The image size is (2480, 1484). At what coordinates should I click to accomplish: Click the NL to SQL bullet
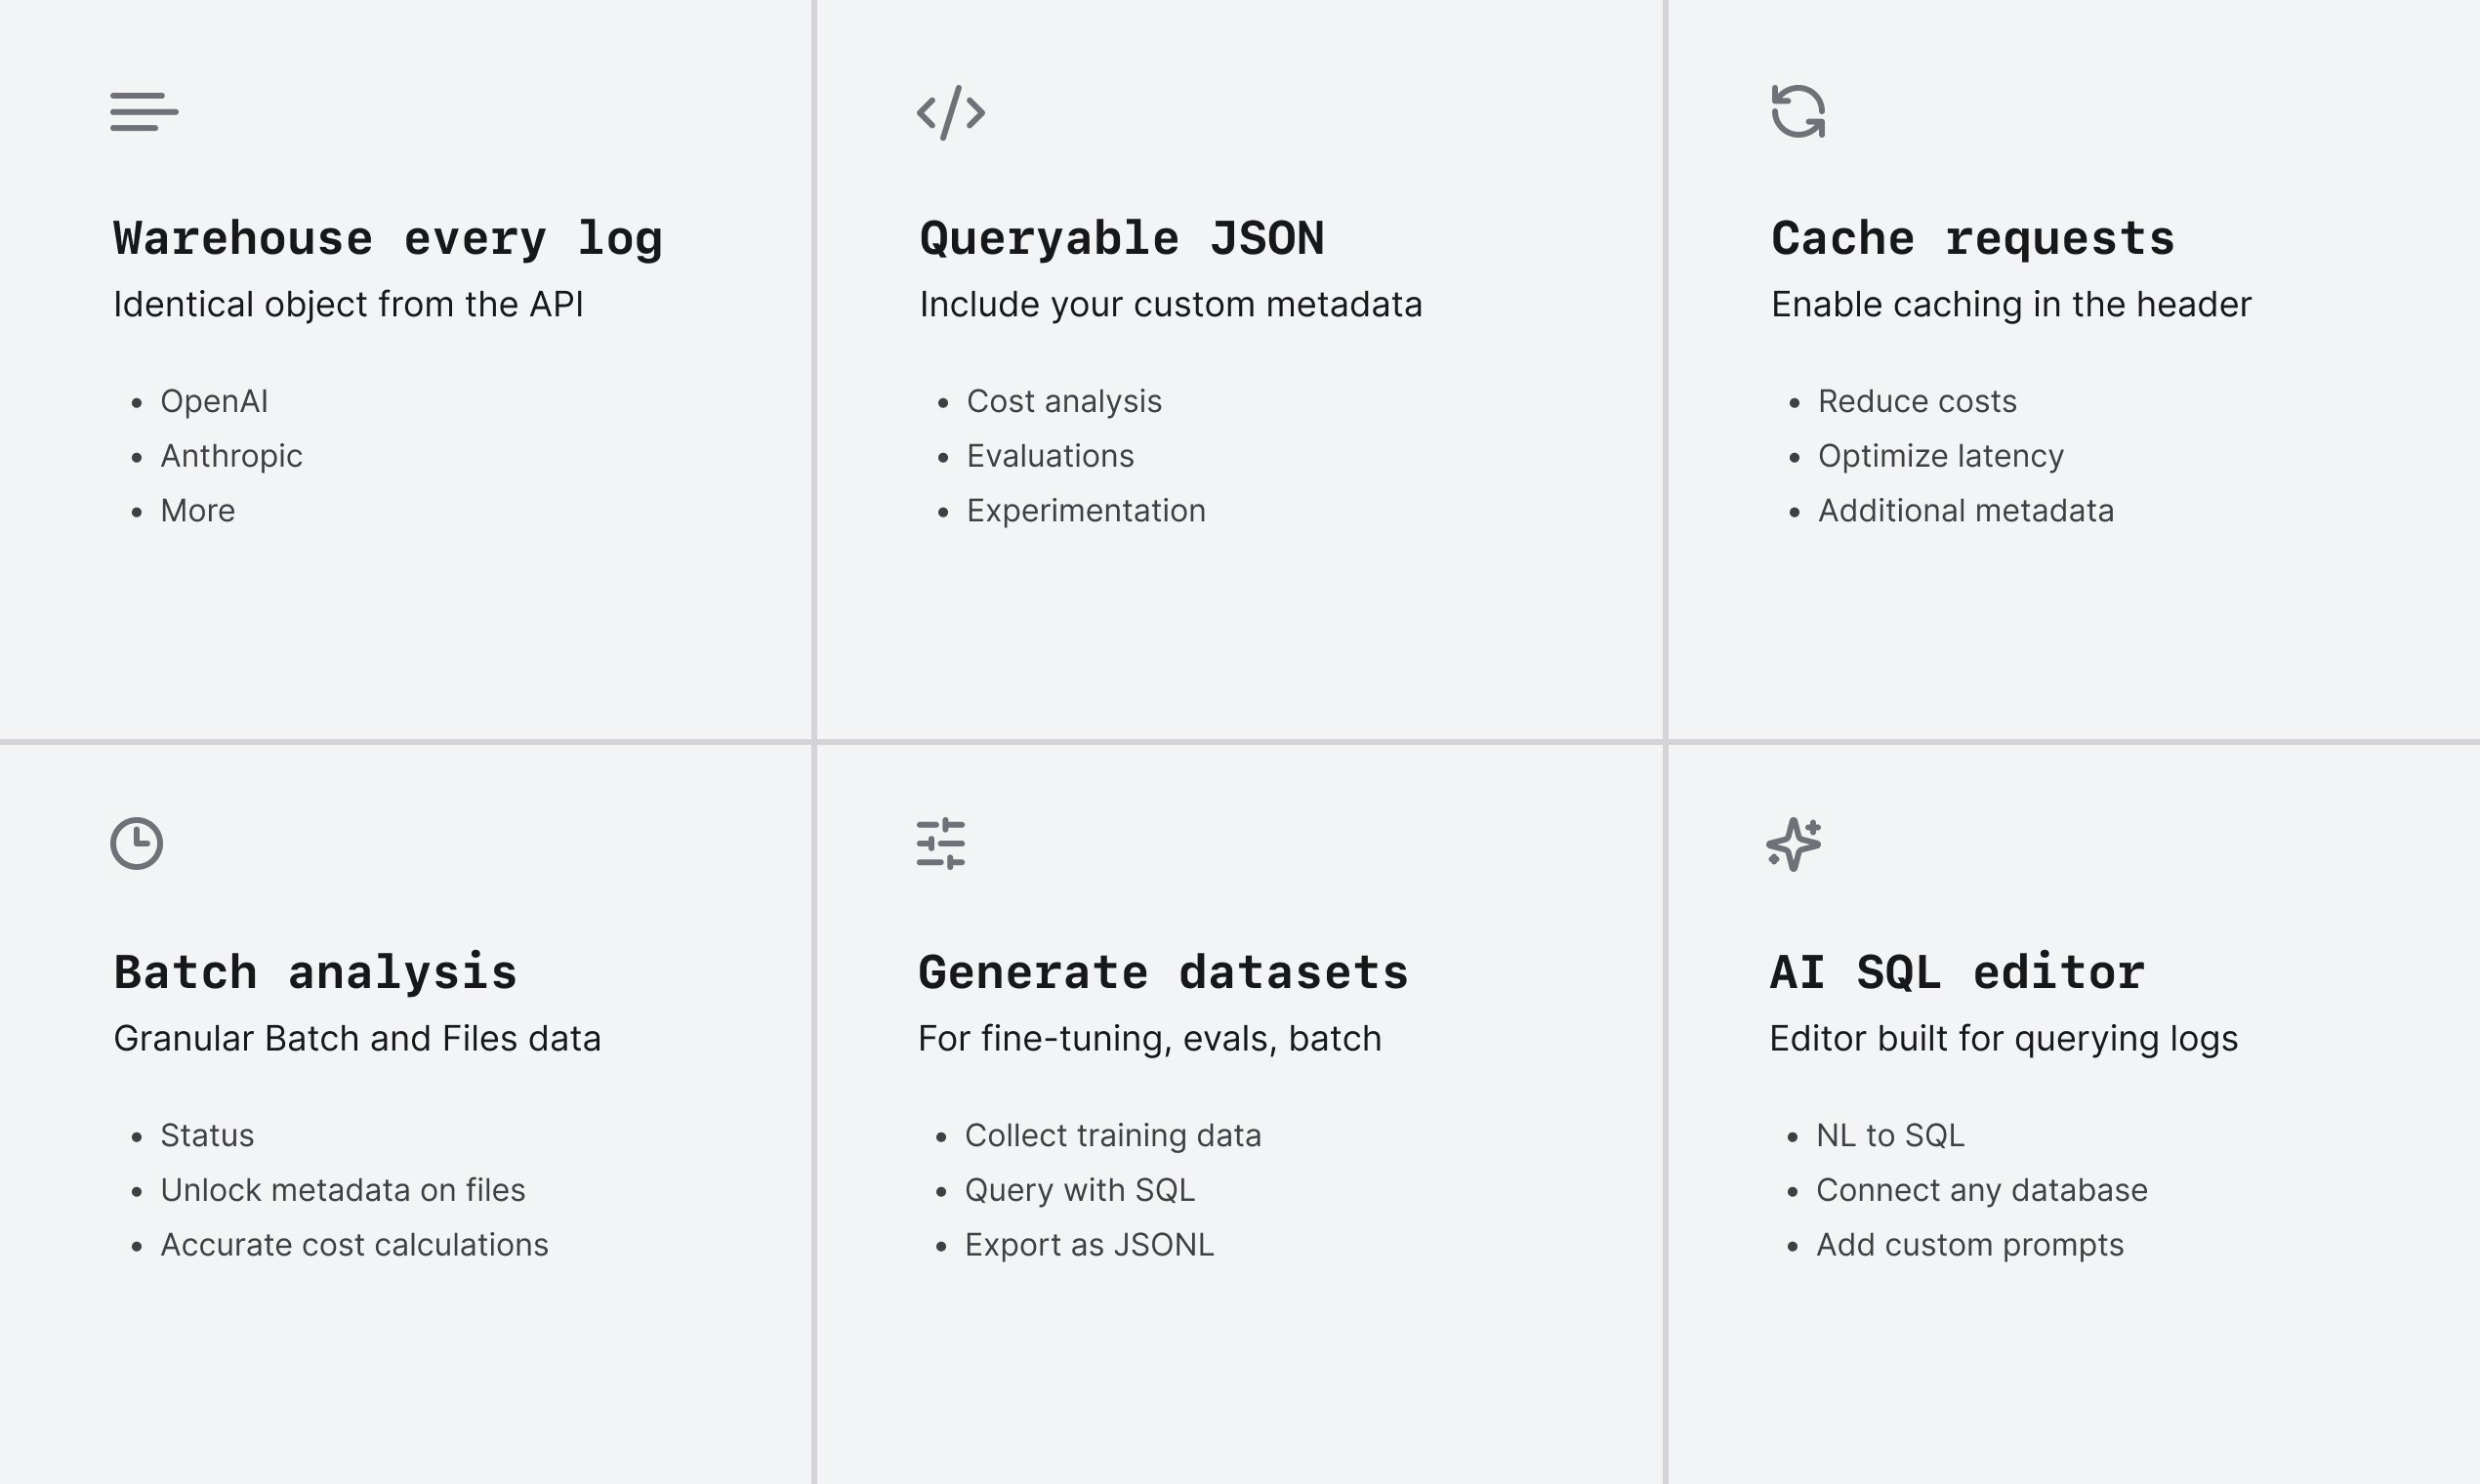pyautogui.click(x=1890, y=1135)
